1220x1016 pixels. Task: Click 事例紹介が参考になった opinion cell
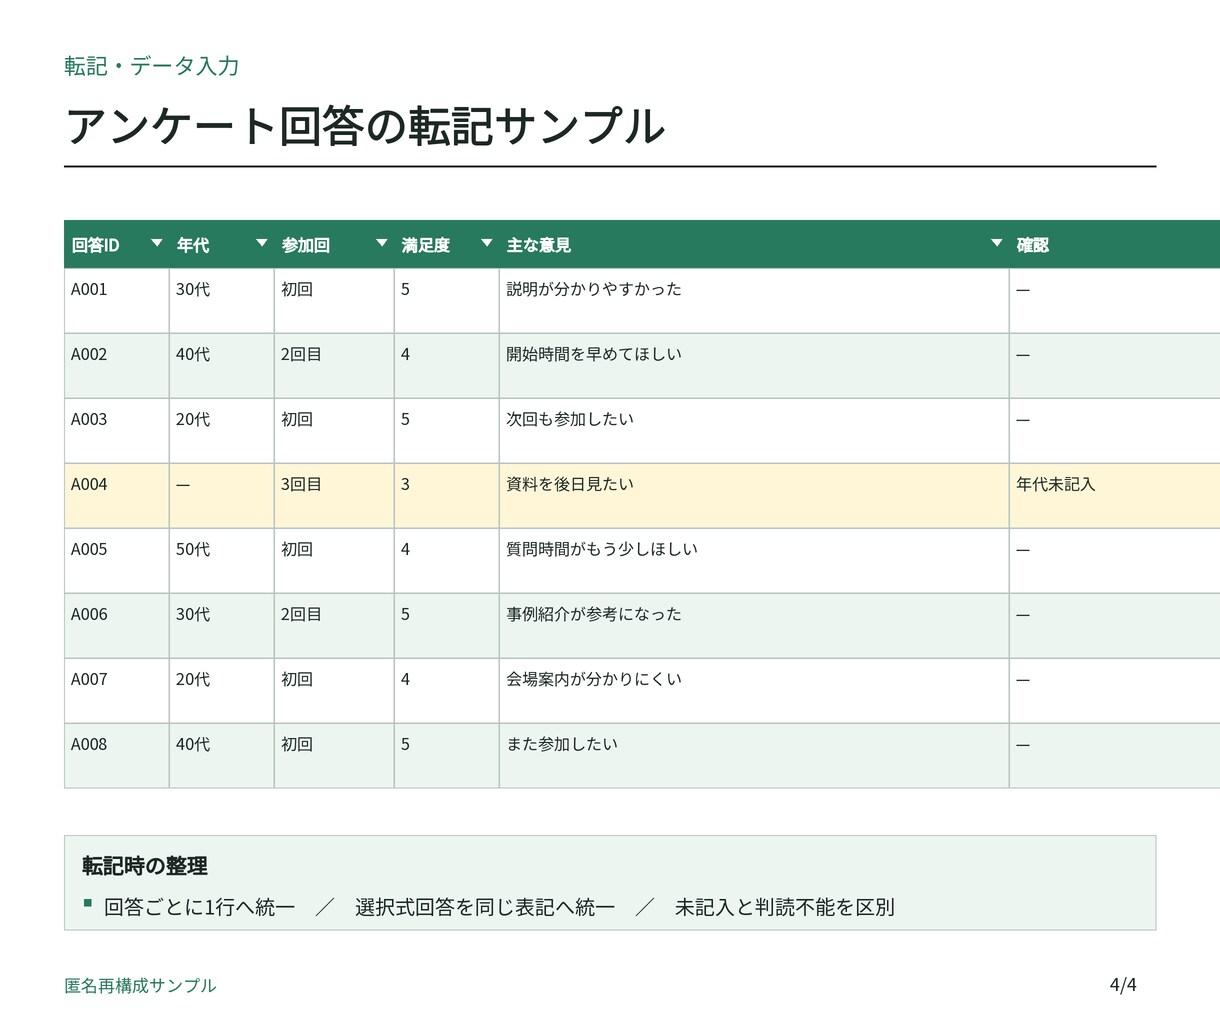pos(754,626)
